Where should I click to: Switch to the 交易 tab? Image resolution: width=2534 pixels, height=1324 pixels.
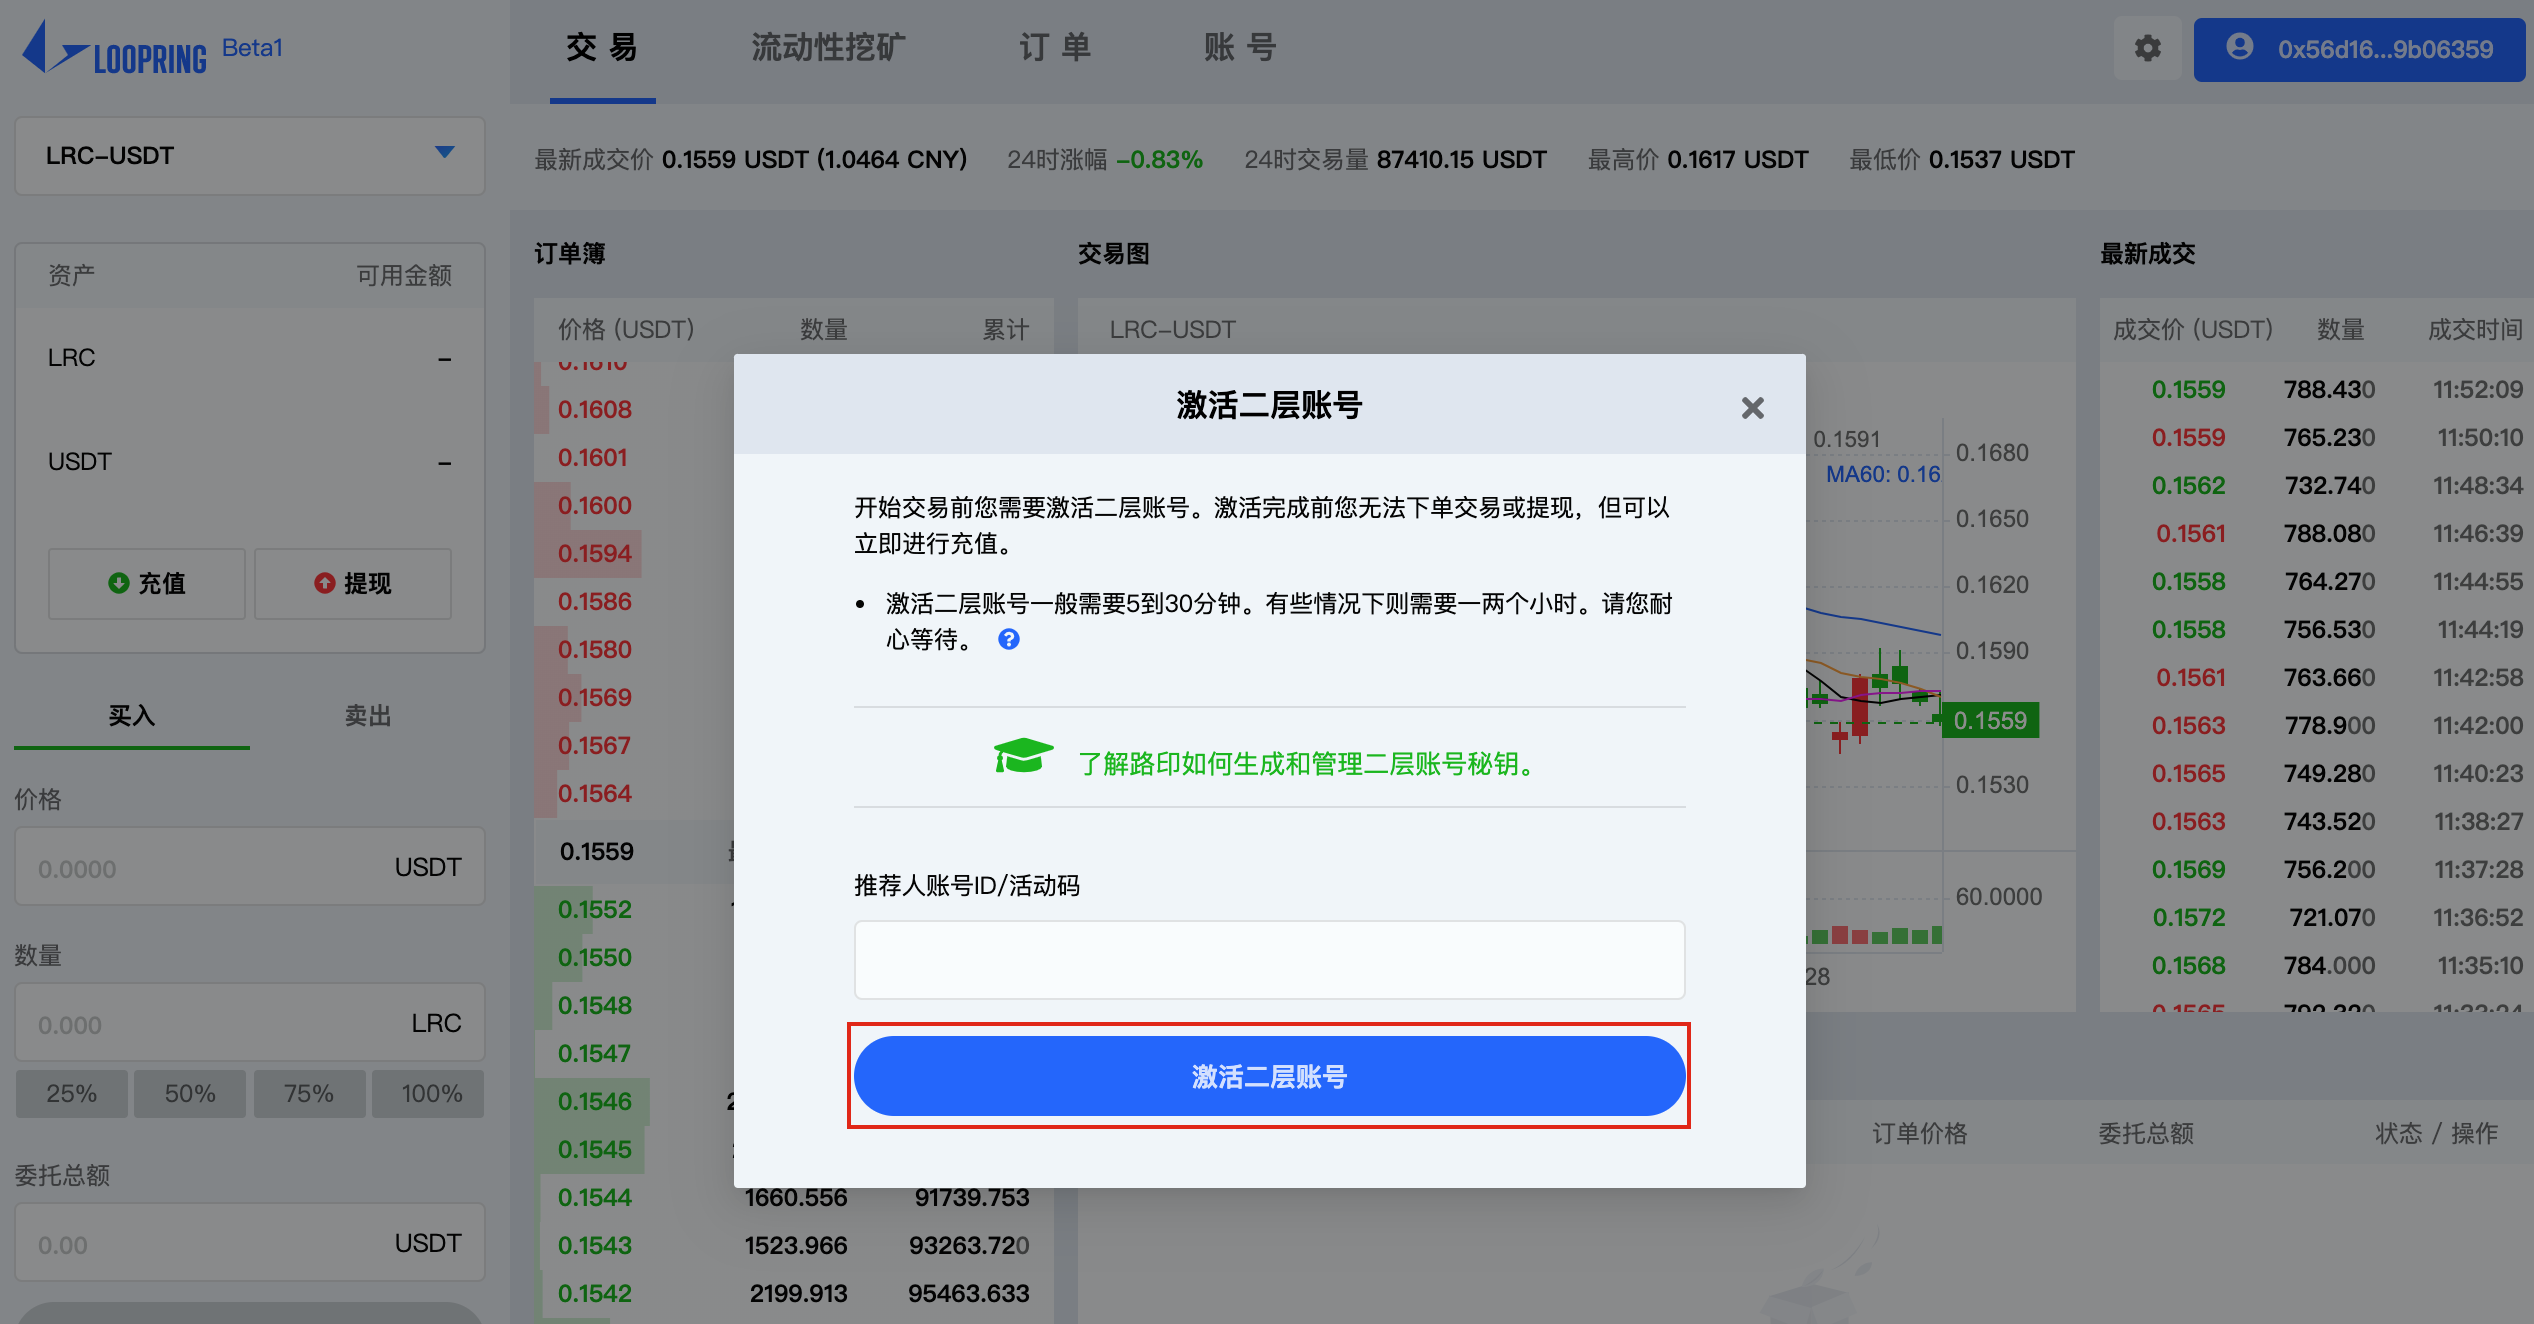click(602, 47)
